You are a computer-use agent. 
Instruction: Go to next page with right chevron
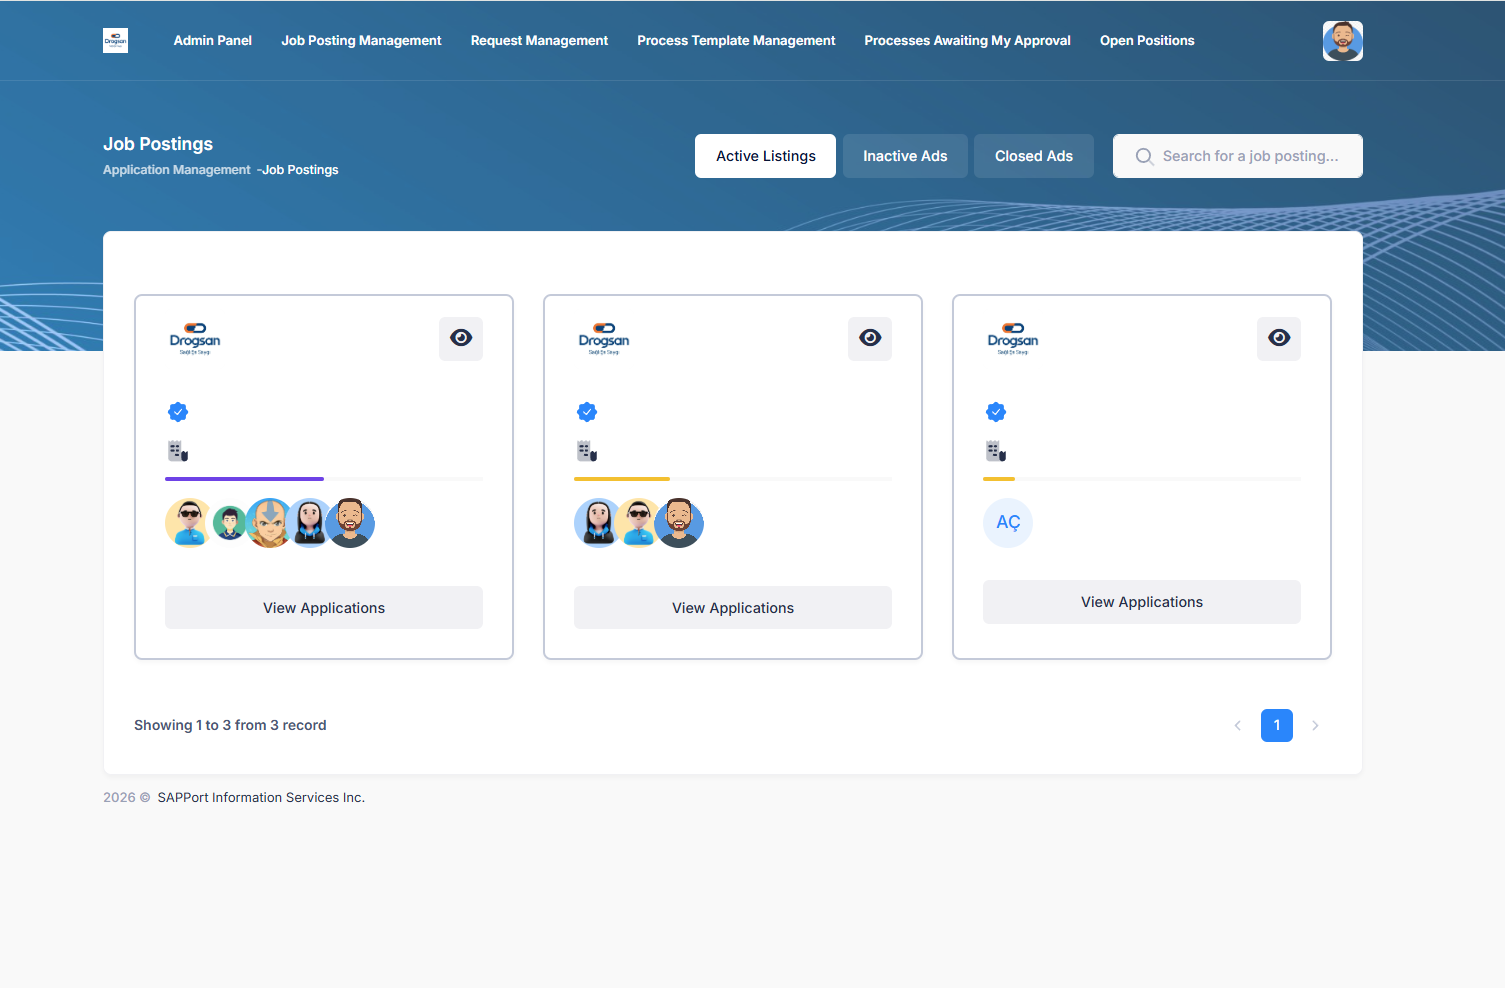[1315, 726]
